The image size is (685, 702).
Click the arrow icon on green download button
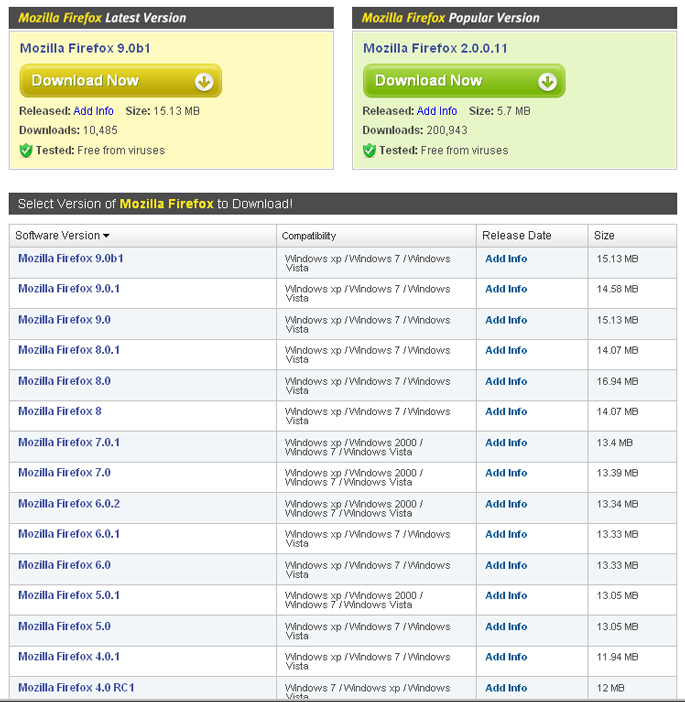pyautogui.click(x=548, y=82)
